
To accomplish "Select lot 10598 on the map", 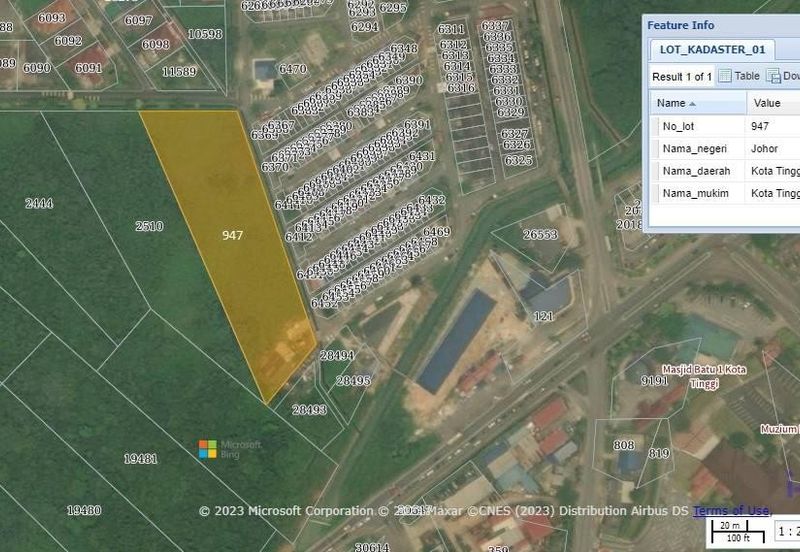I will tap(205, 34).
